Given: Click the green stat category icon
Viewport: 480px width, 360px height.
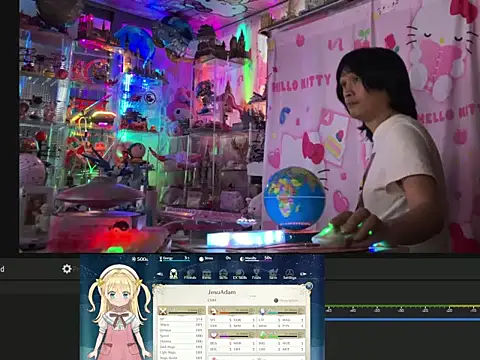Looking at the screenshot, I should [262, 335].
